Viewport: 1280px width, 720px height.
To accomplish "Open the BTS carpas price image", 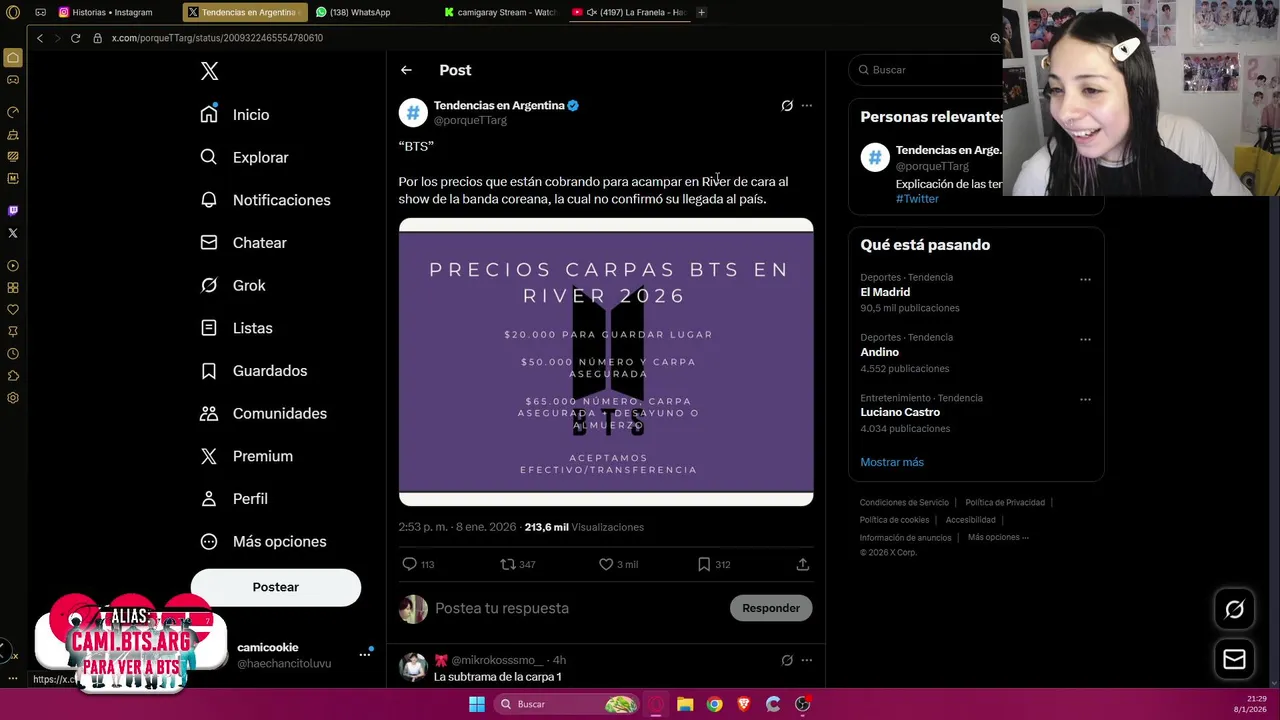I will [606, 362].
